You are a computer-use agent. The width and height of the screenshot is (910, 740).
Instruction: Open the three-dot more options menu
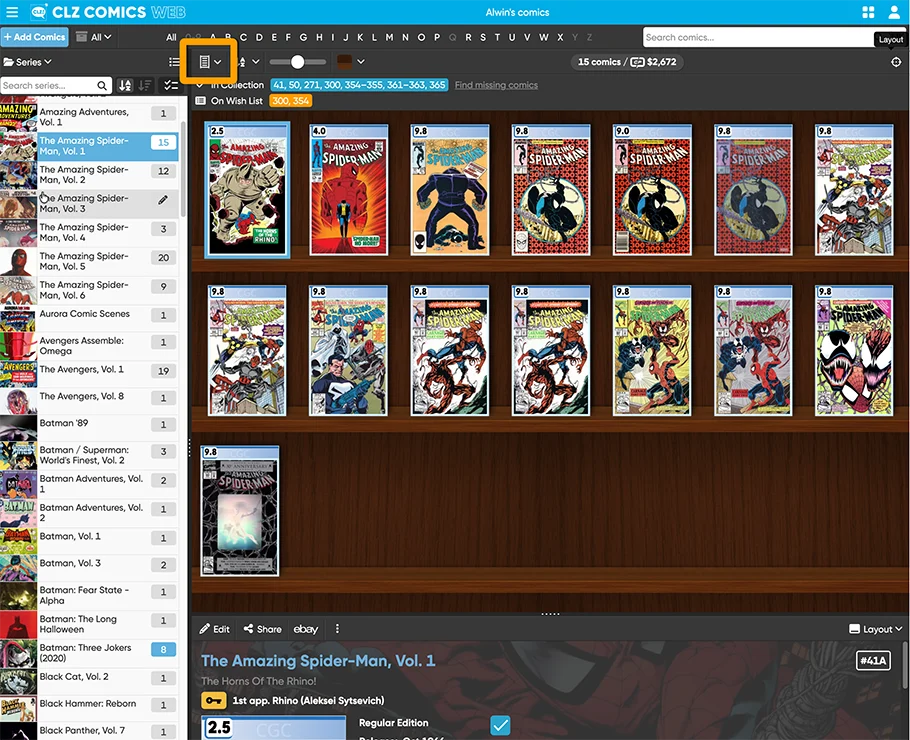[x=337, y=629]
